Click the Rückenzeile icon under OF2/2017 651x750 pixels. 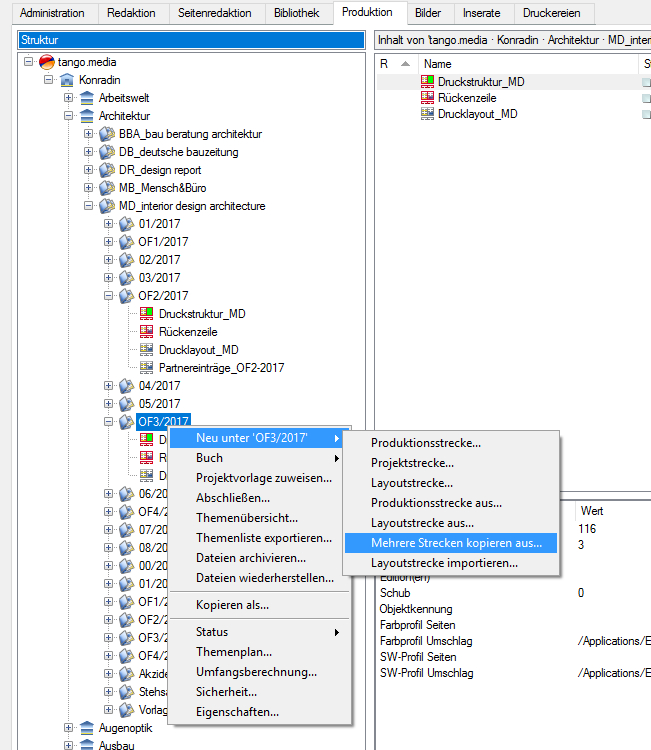click(x=146, y=332)
